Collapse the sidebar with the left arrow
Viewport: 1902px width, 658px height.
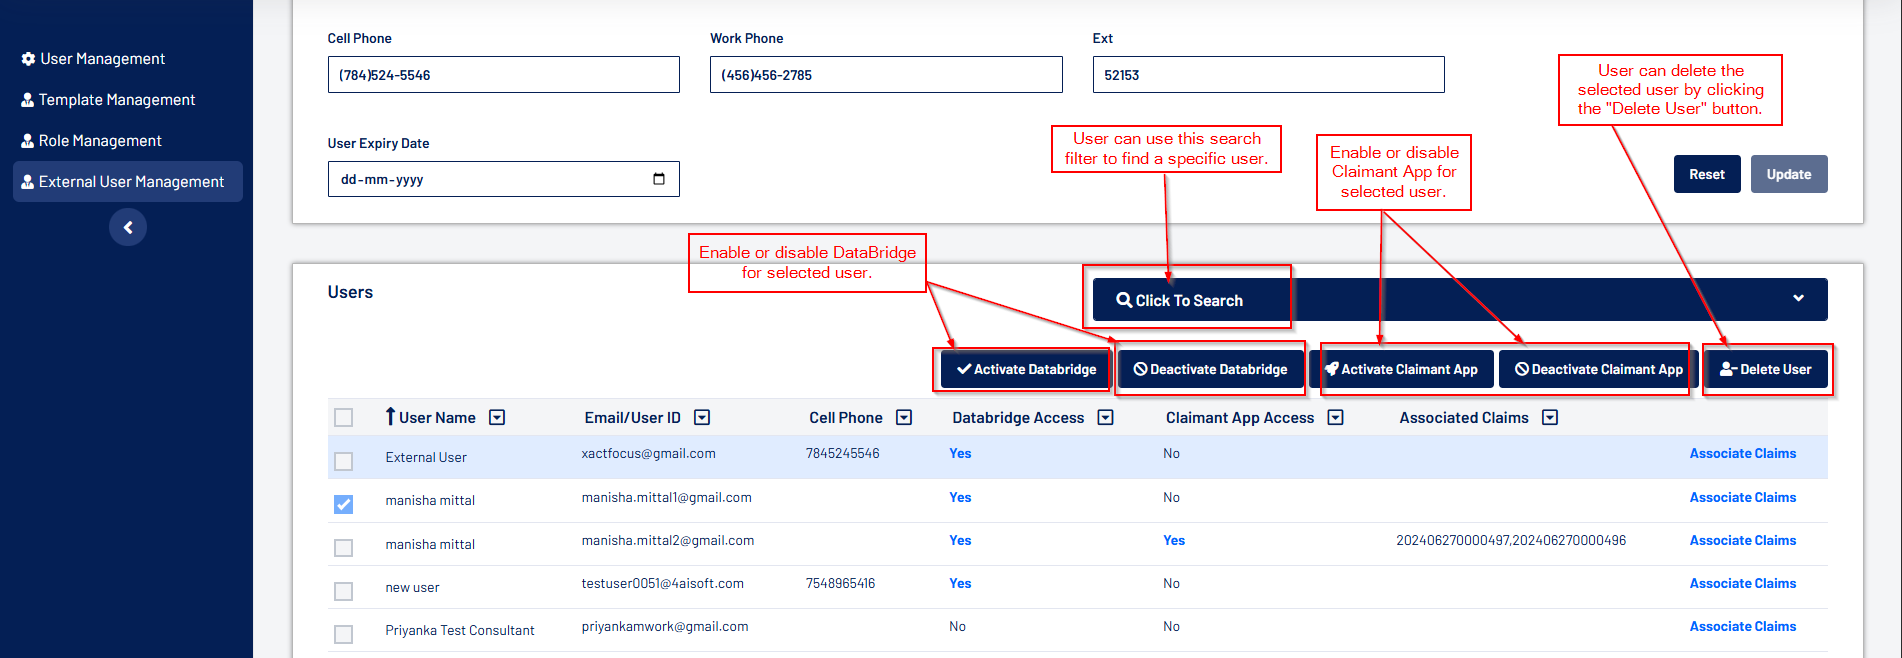[128, 227]
